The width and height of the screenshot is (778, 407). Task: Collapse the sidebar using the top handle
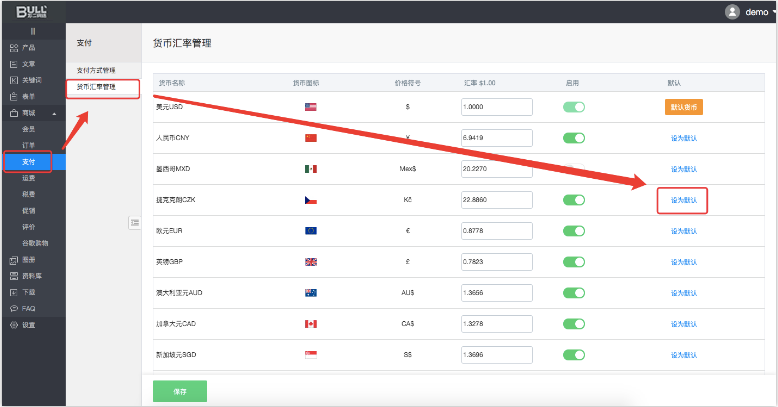point(33,32)
